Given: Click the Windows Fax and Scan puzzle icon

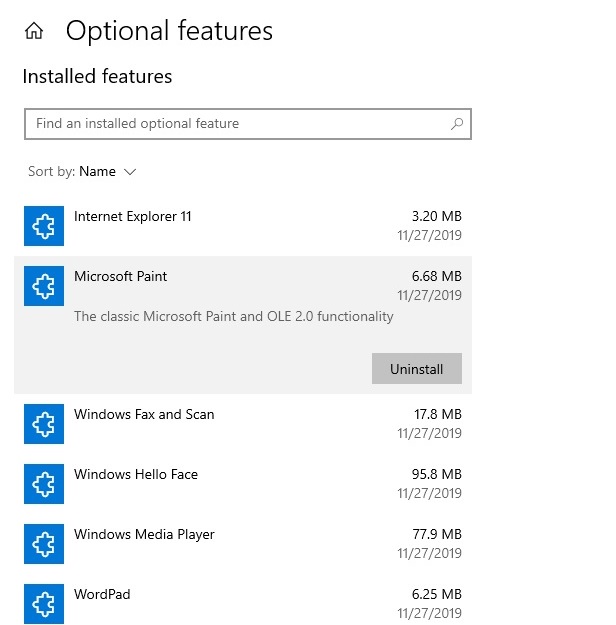Looking at the screenshot, I should click(44, 424).
